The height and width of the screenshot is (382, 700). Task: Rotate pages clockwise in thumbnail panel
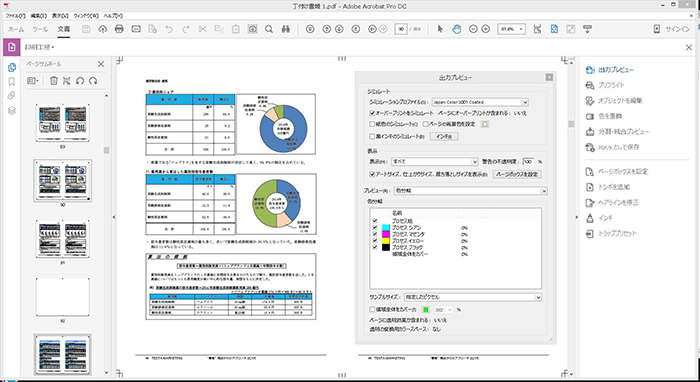pyautogui.click(x=93, y=81)
